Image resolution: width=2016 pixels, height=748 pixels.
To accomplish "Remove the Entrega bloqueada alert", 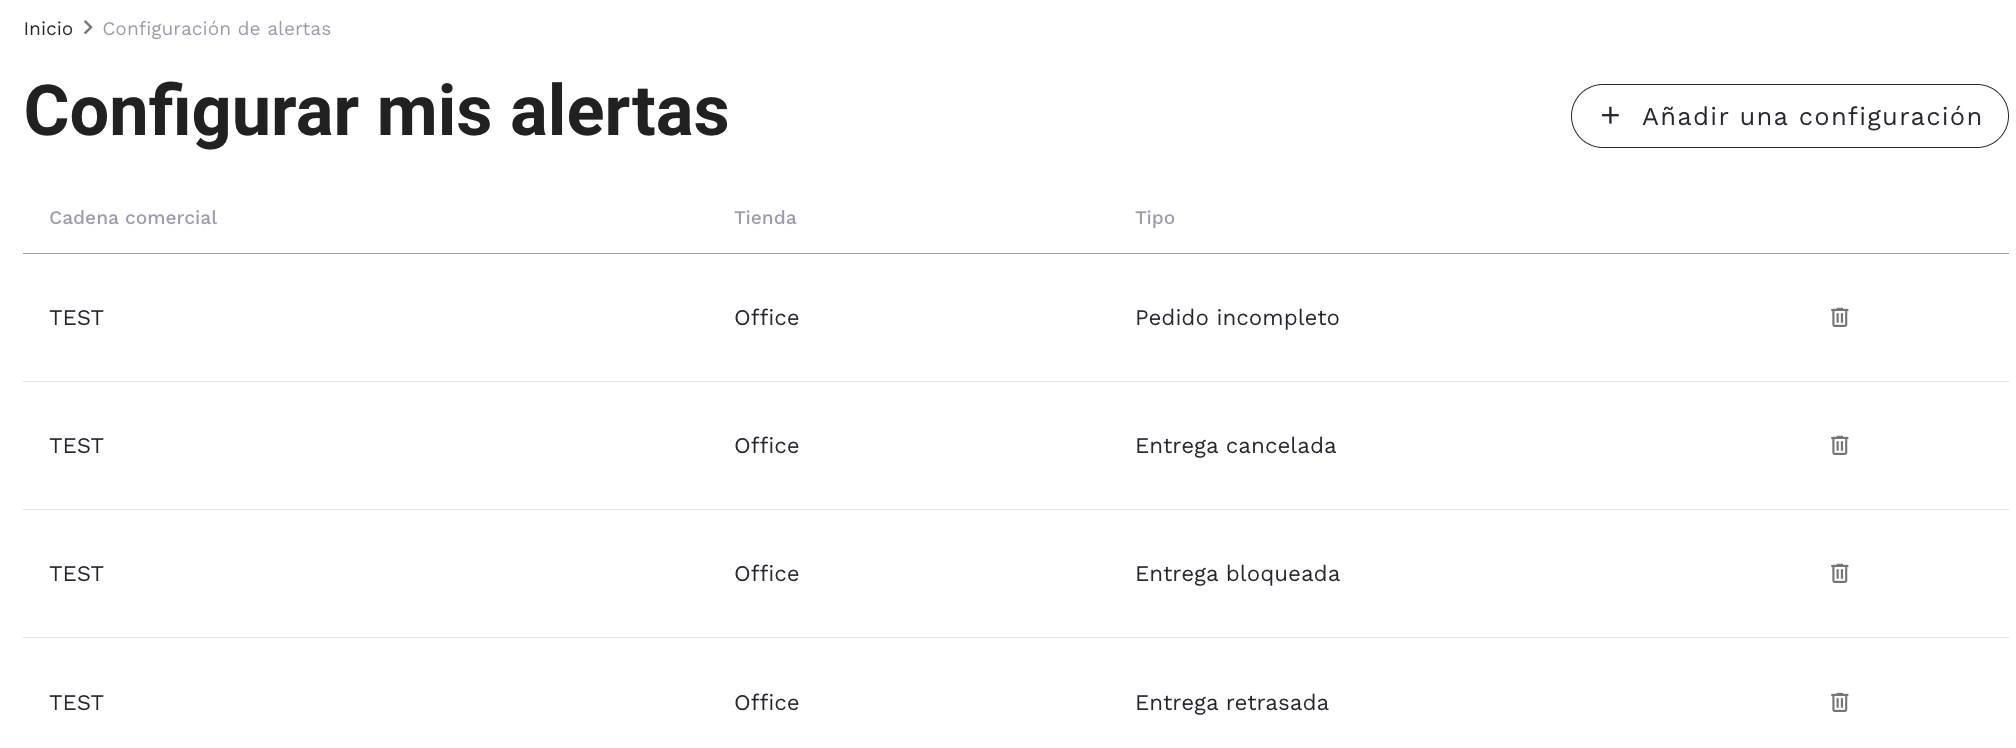I will (1839, 573).
